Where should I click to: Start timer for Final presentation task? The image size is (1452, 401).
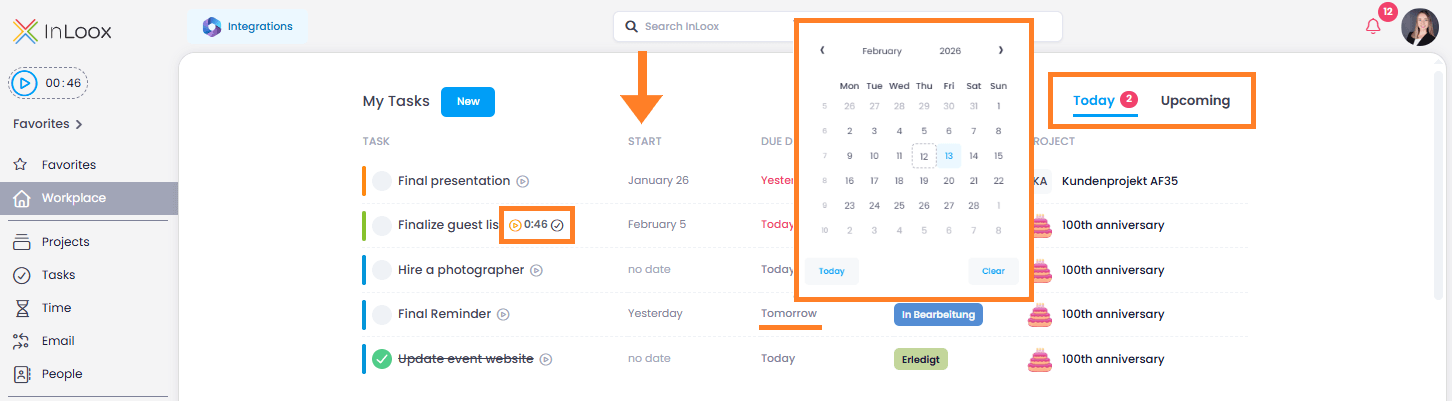(523, 181)
